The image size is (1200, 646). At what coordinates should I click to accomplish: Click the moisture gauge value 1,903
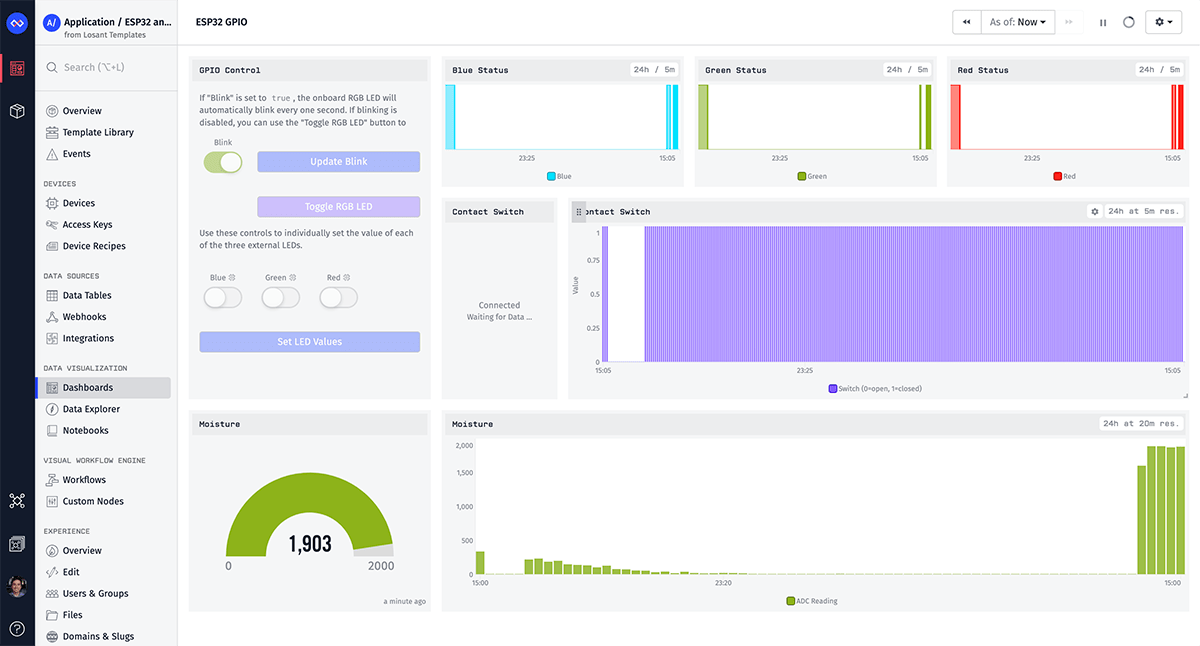click(310, 544)
